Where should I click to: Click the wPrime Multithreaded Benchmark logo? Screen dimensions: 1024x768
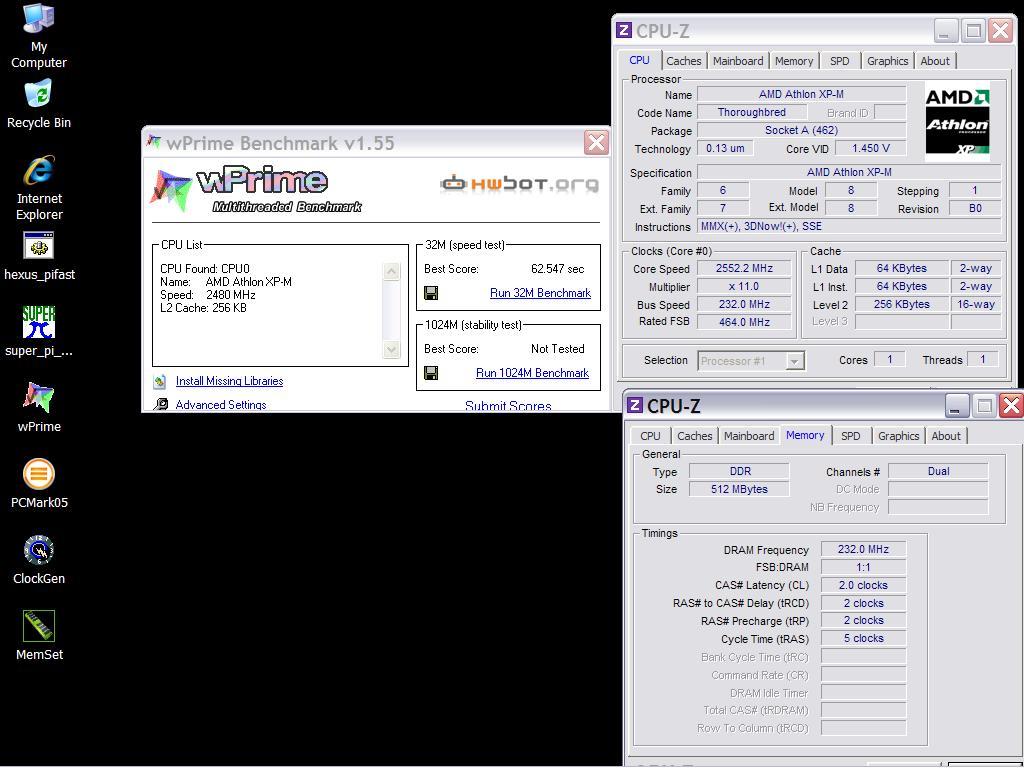click(x=256, y=189)
